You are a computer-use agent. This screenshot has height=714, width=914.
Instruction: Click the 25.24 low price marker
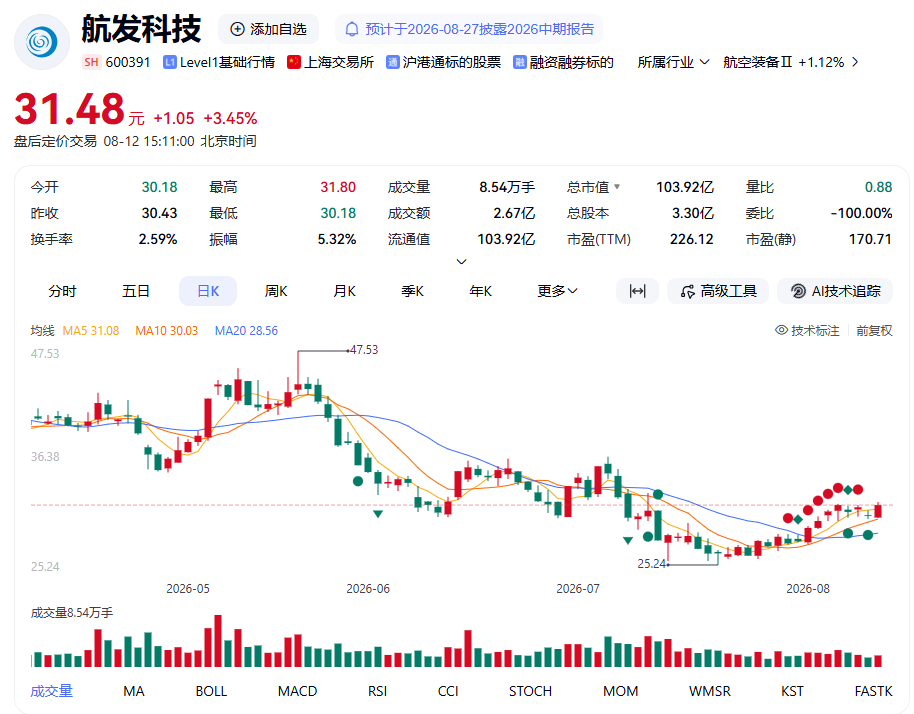pyautogui.click(x=652, y=564)
